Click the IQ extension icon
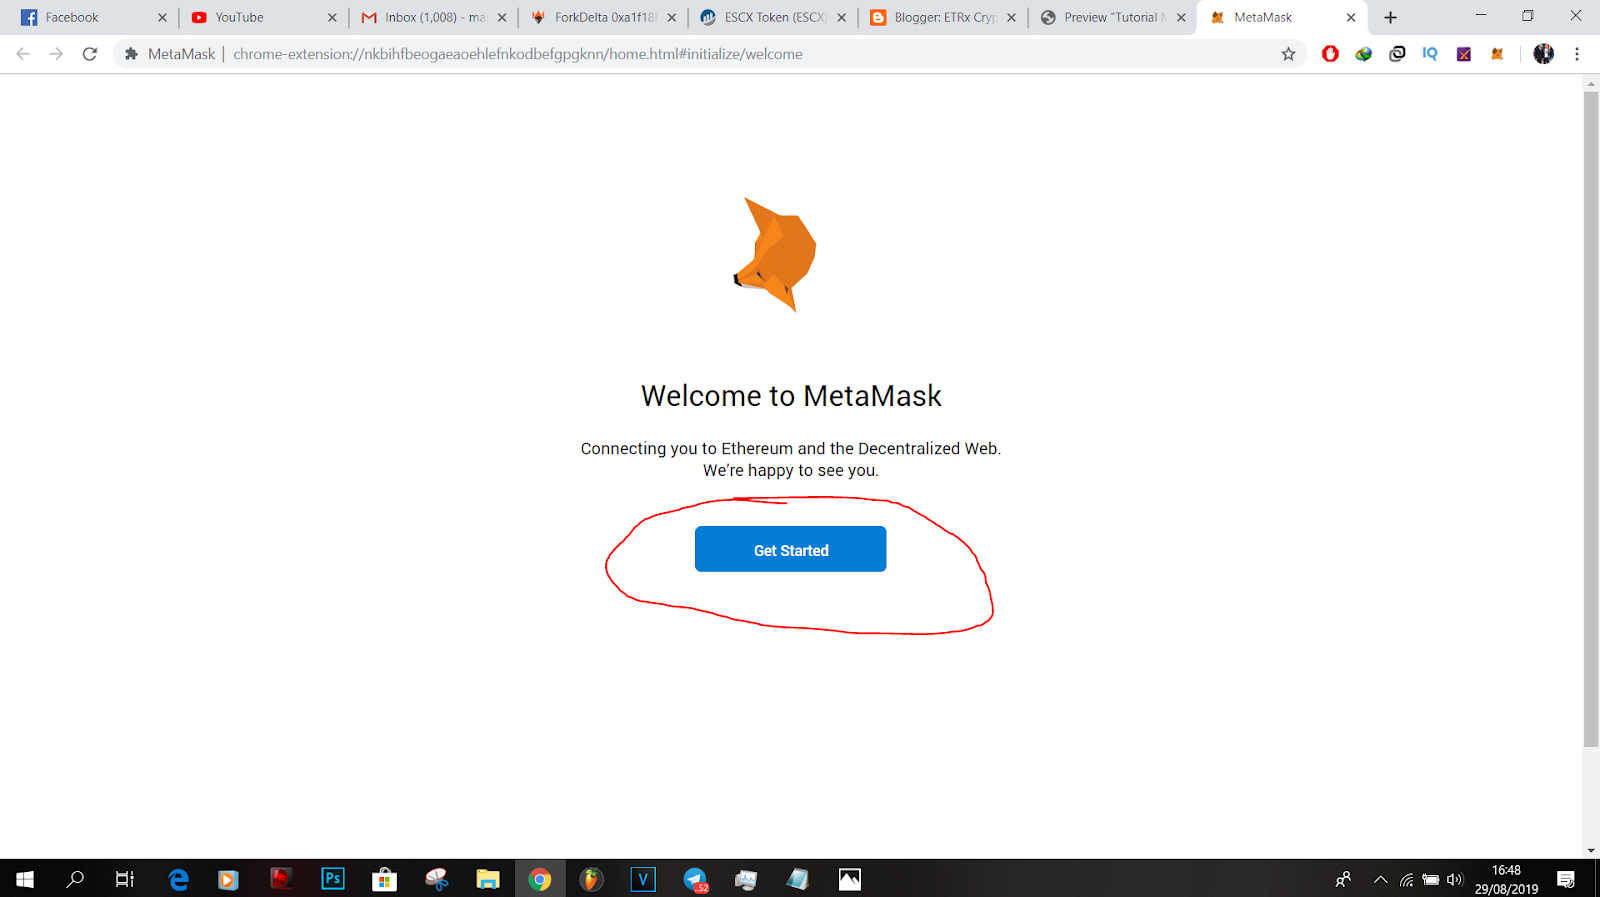The height and width of the screenshot is (897, 1600). click(1430, 54)
